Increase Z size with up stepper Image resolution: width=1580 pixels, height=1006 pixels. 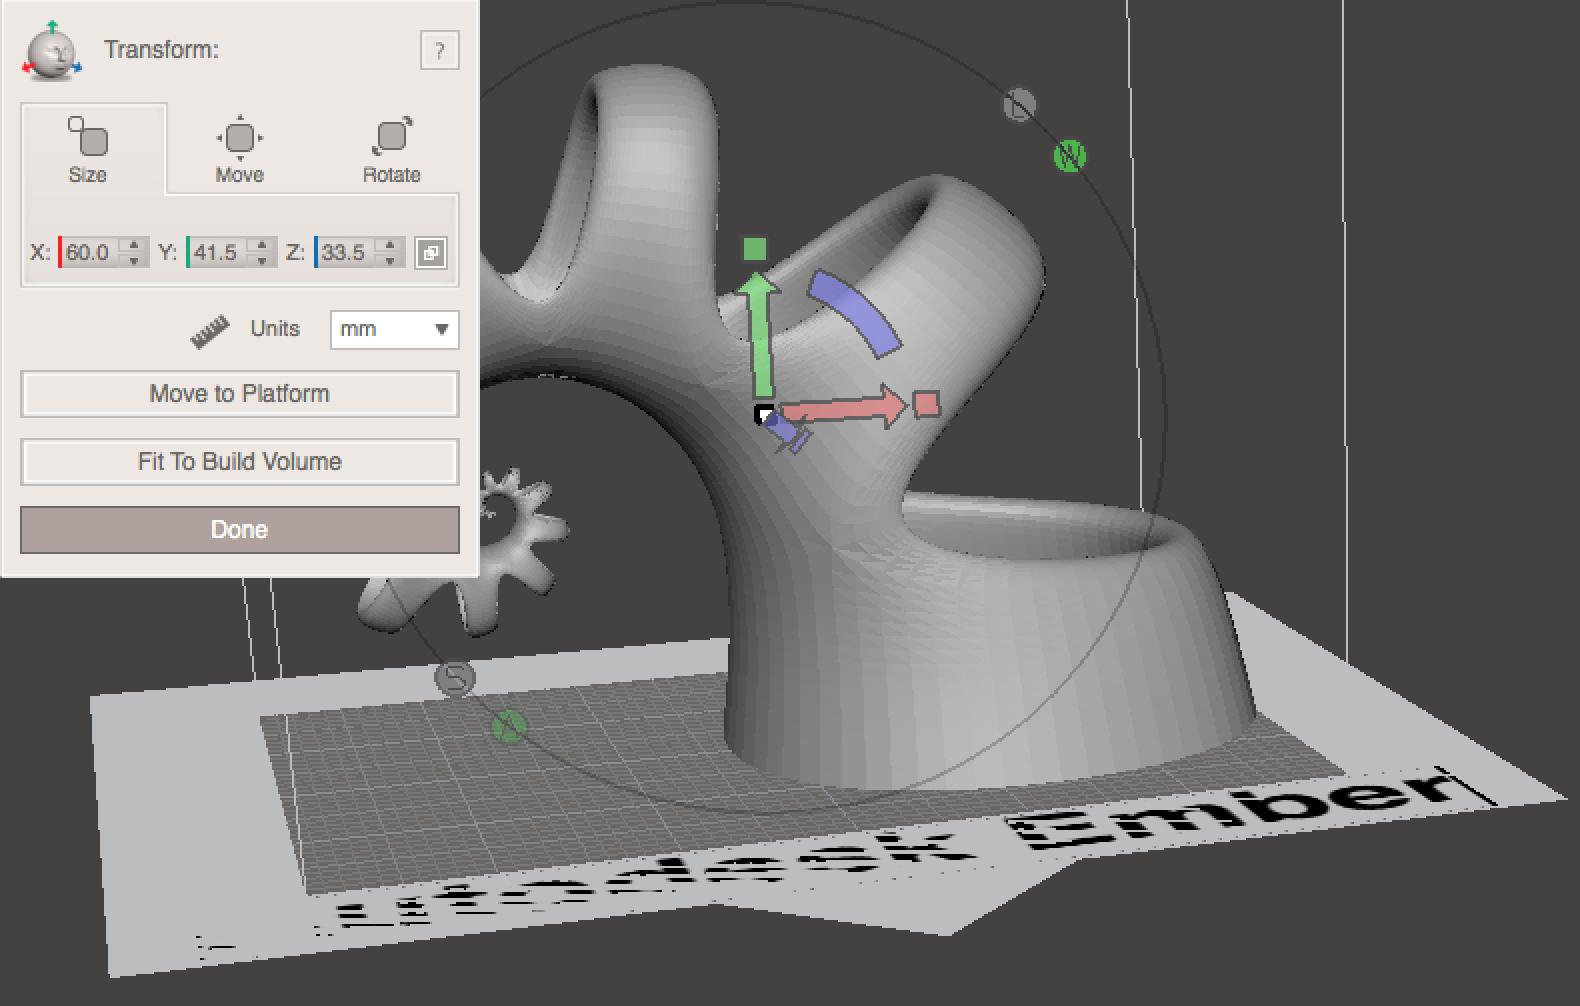click(x=391, y=245)
